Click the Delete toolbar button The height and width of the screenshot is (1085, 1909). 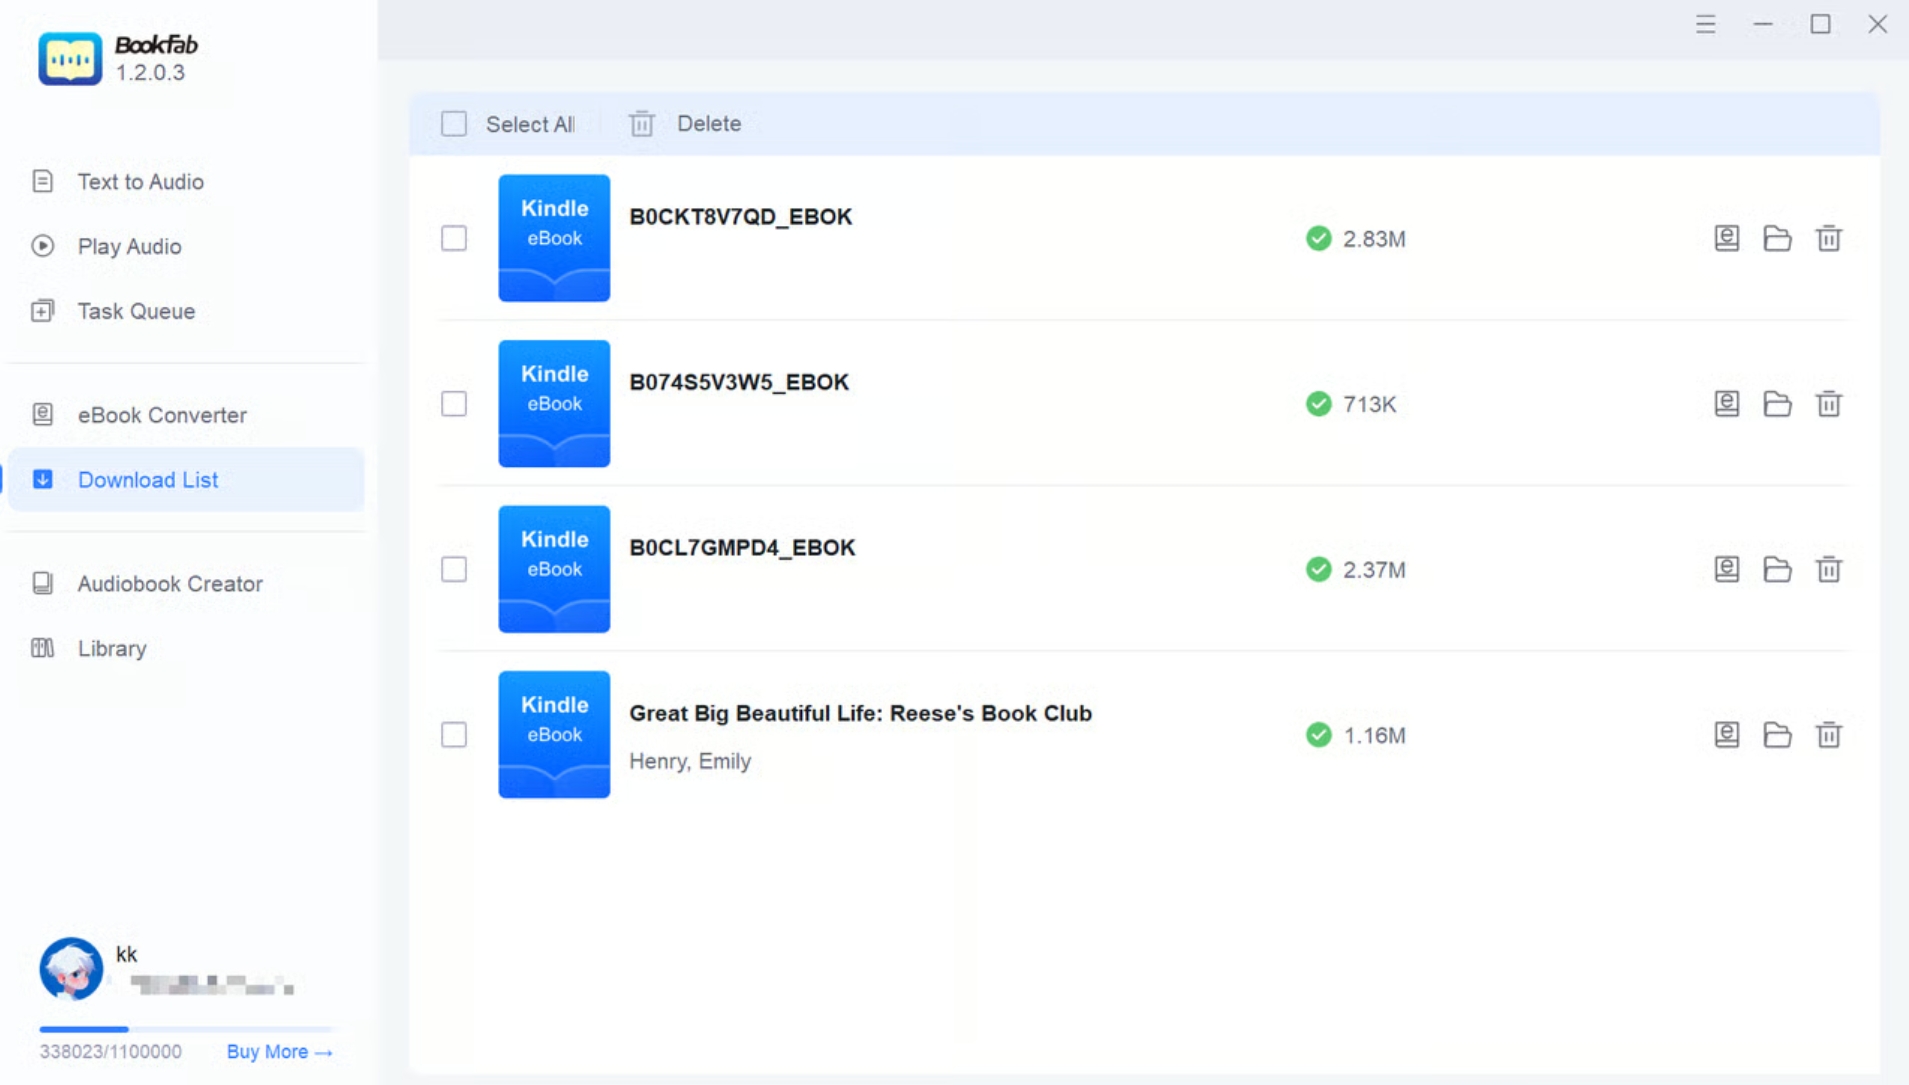pyautogui.click(x=685, y=123)
